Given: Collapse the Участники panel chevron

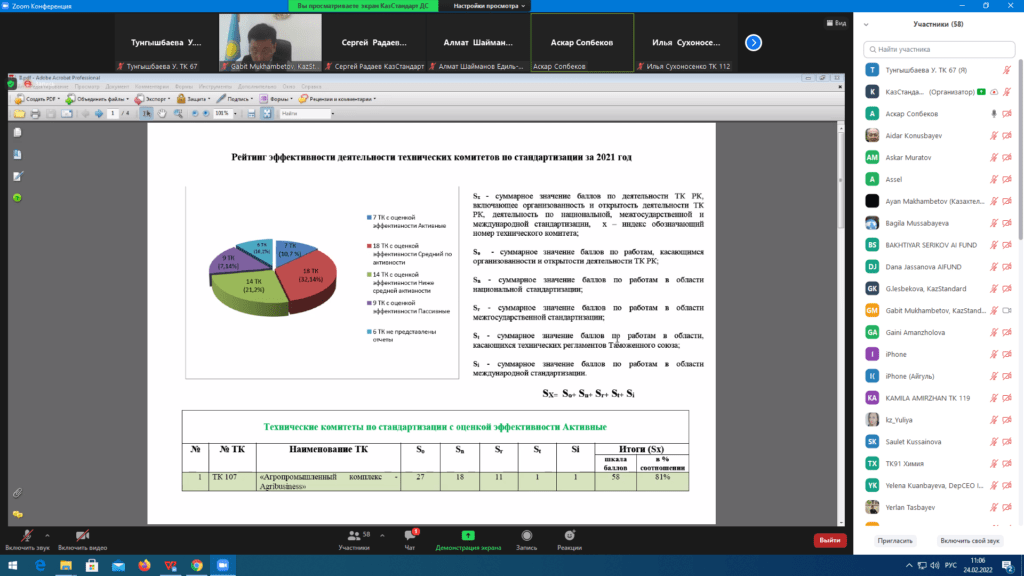Looking at the screenshot, I should tap(866, 25).
